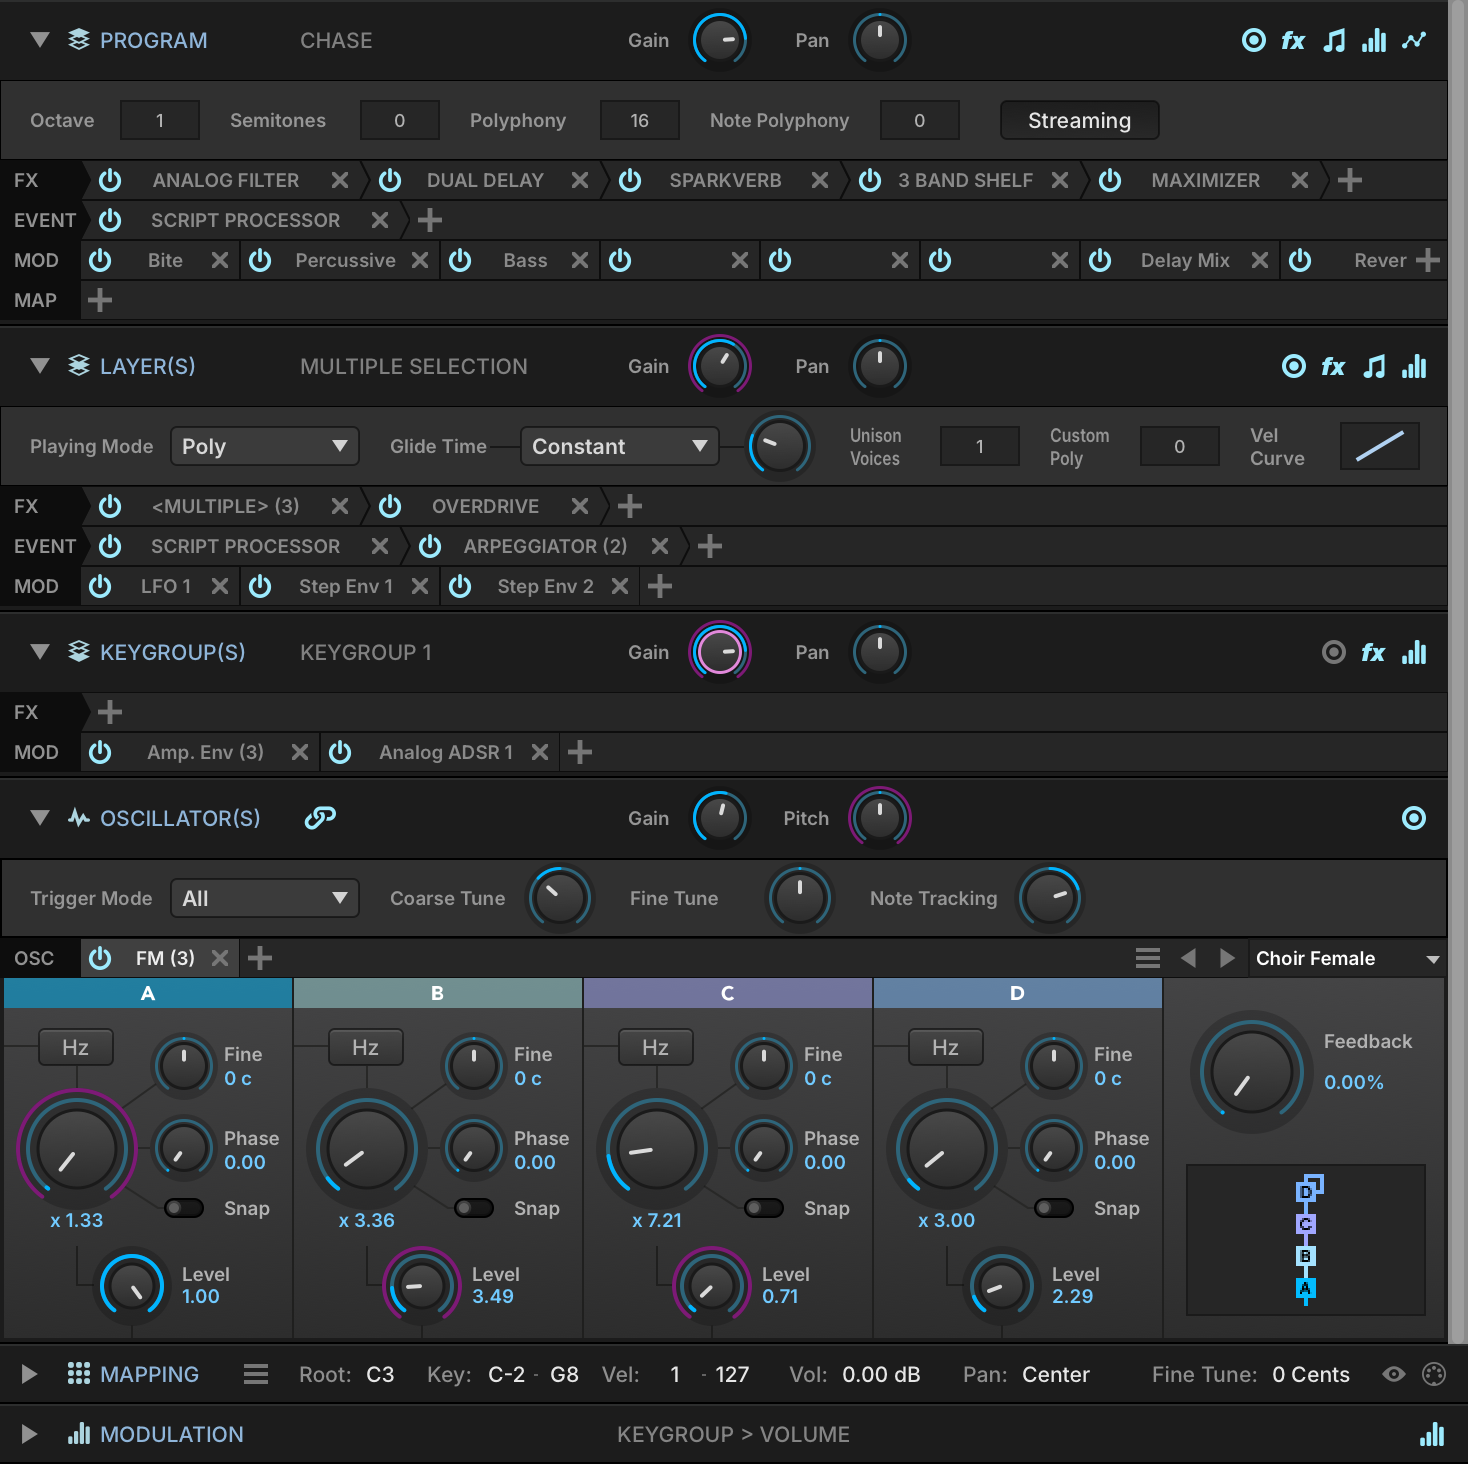The height and width of the screenshot is (1464, 1468).
Task: Open the mapping palette settings icon
Action: click(1434, 1374)
